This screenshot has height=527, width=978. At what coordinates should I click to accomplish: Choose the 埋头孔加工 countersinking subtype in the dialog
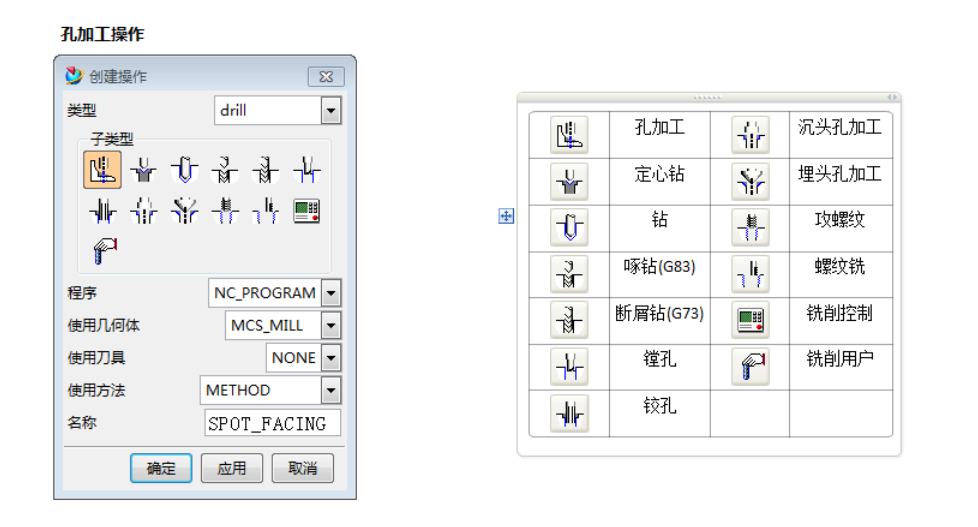tap(185, 211)
